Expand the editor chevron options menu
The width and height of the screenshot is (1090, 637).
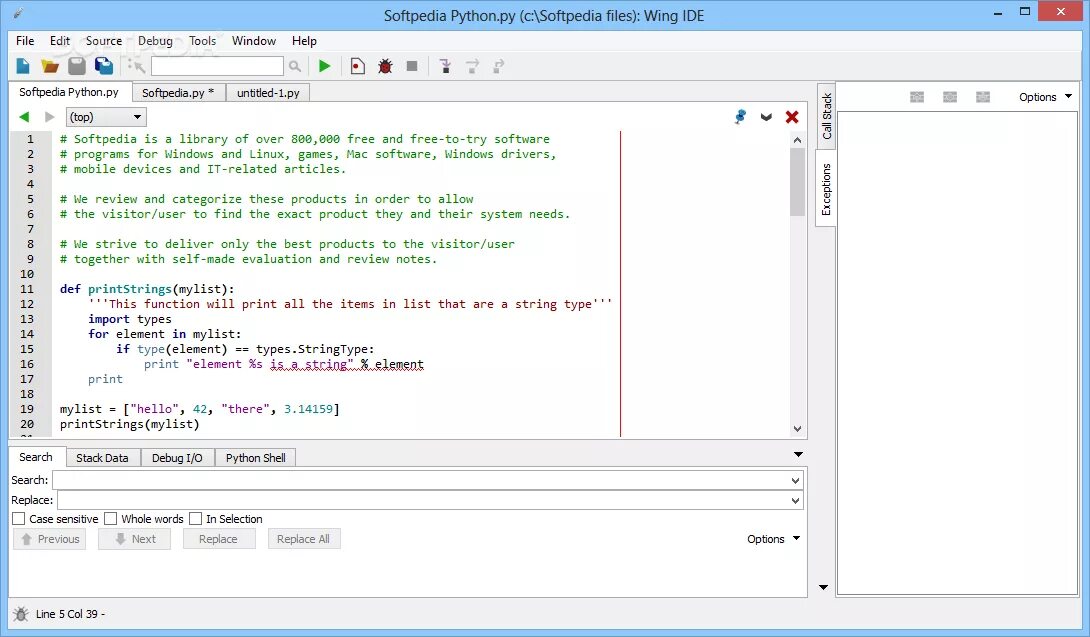[x=766, y=117]
